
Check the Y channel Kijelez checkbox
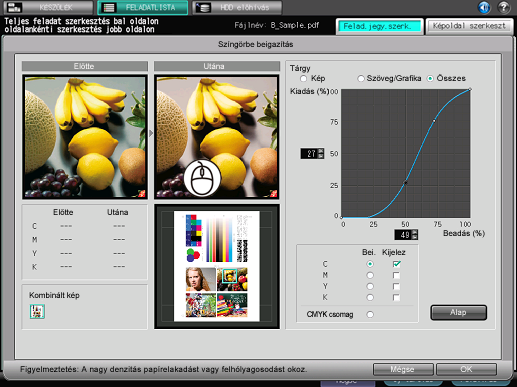[396, 286]
